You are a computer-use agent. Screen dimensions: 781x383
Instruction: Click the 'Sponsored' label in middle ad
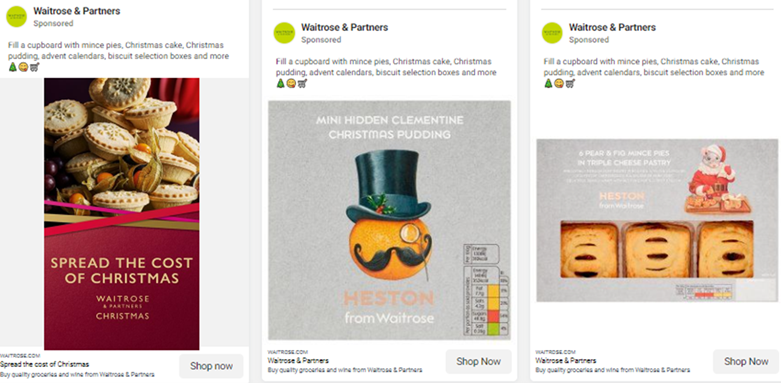[x=321, y=40]
